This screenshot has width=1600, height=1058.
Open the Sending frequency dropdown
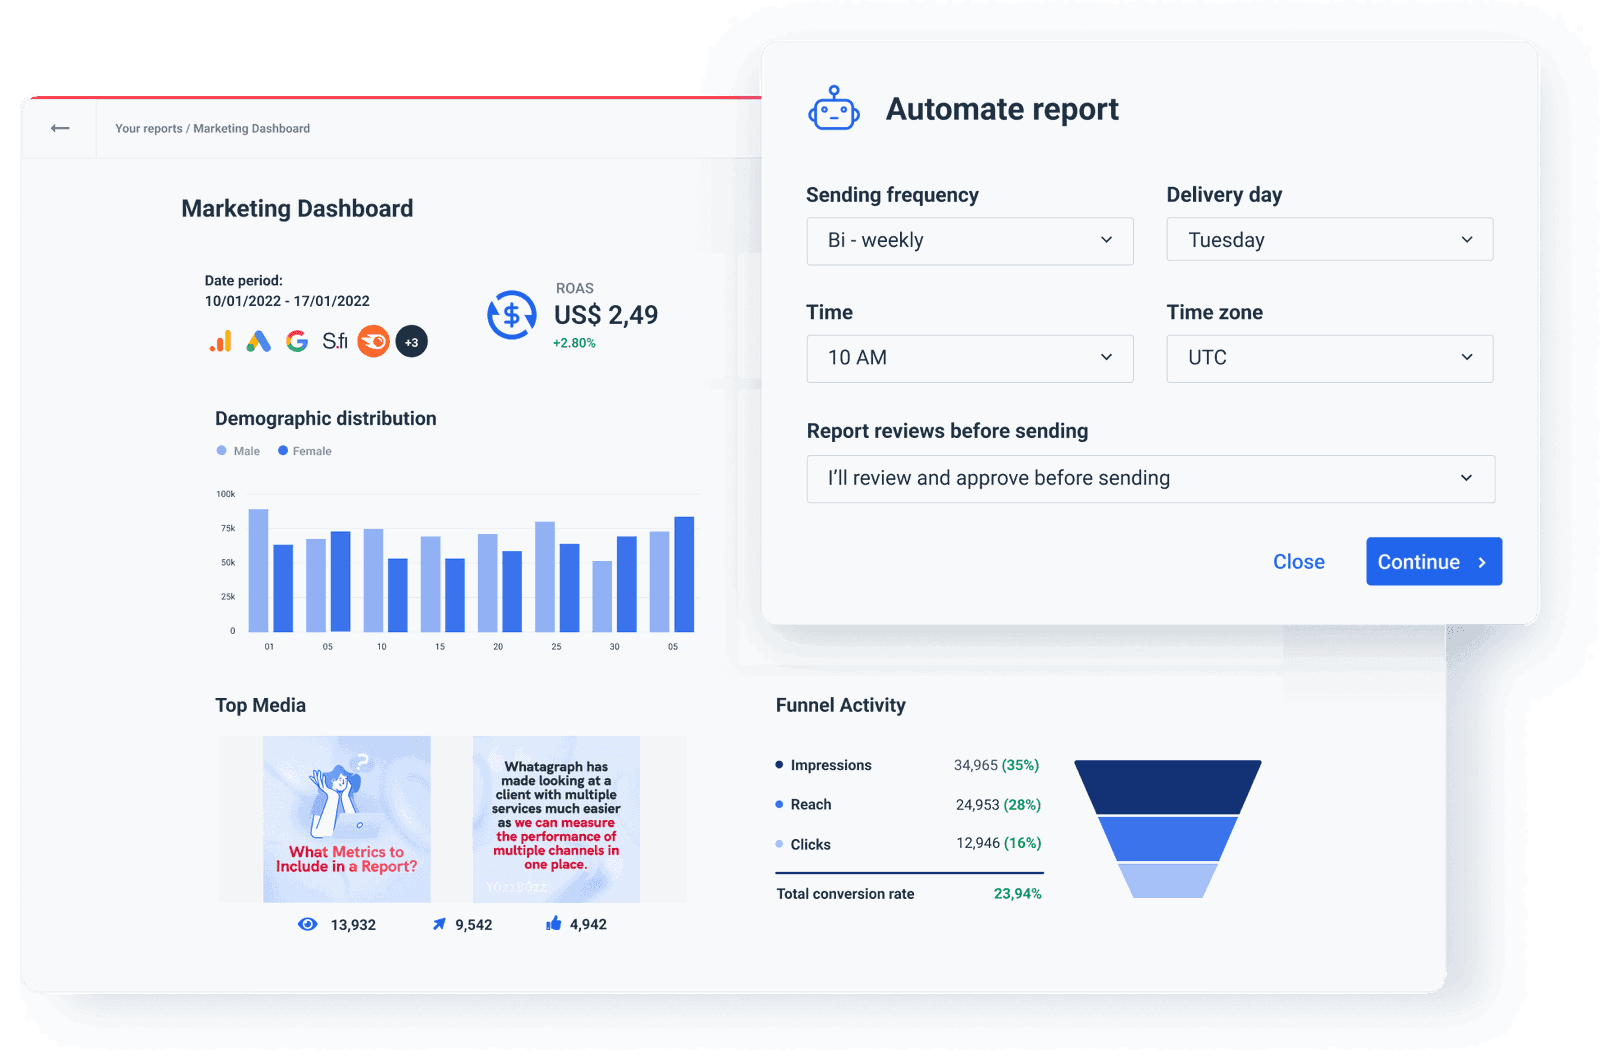point(969,241)
